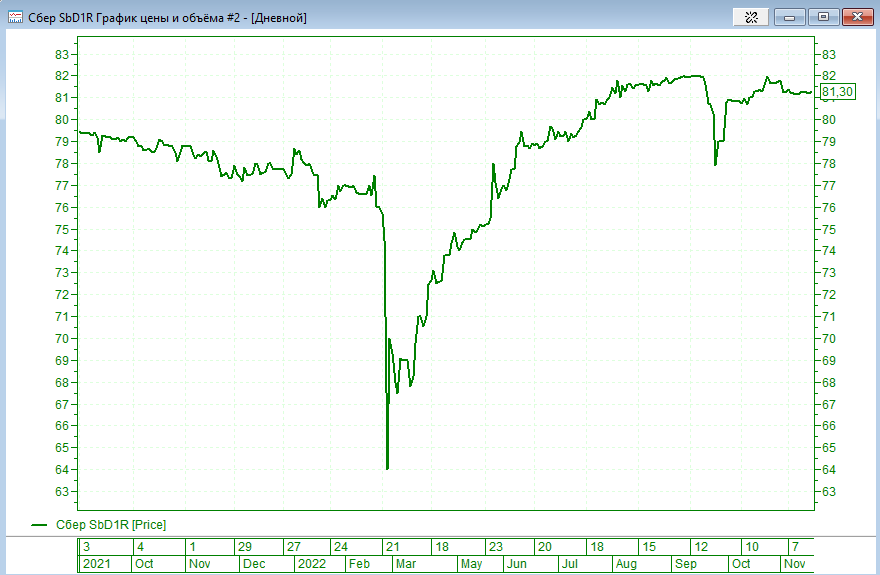Viewport: 880px width, 575px height.
Task: Click the Jun month label
Action: [x=516, y=564]
